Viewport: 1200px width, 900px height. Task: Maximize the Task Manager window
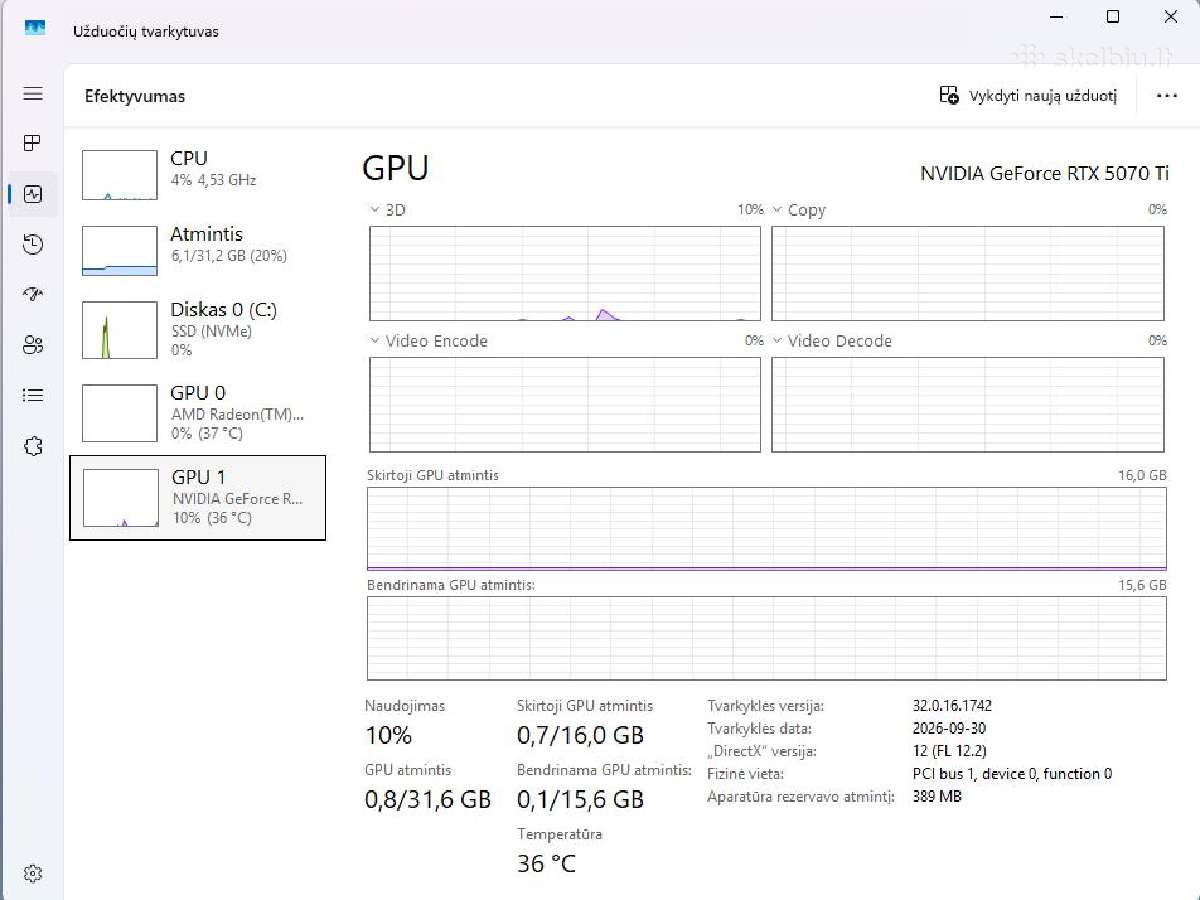[x=1113, y=17]
